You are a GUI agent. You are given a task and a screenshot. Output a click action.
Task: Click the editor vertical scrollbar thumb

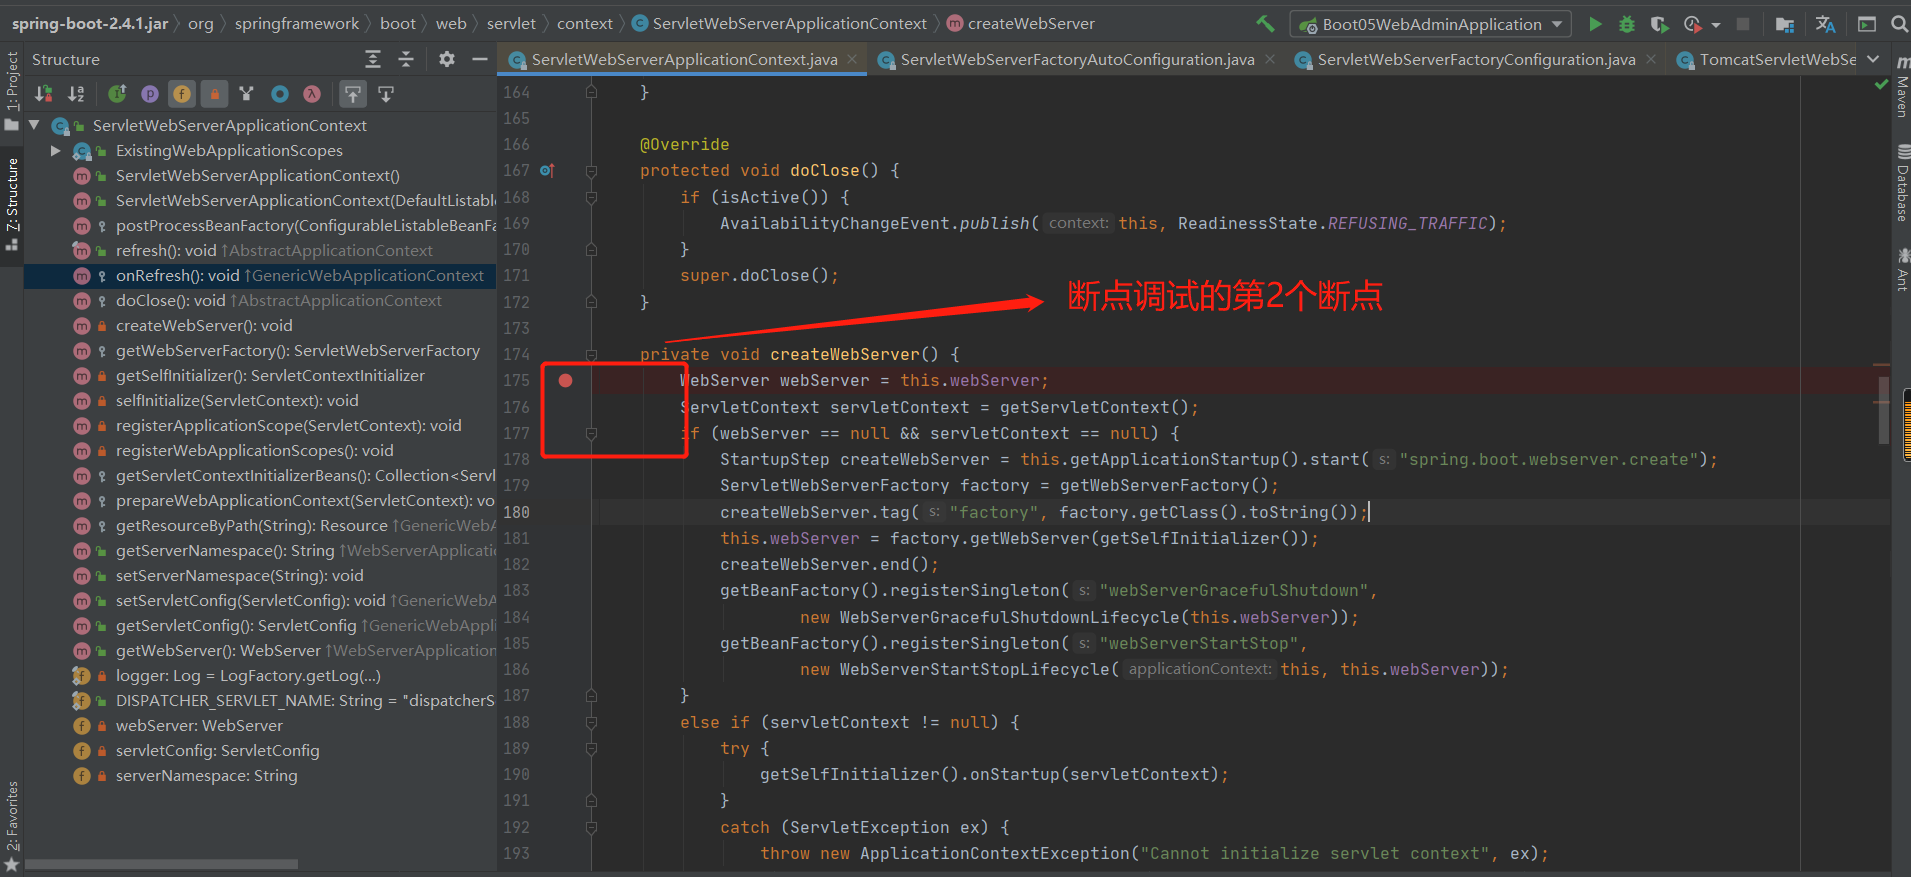1884,410
